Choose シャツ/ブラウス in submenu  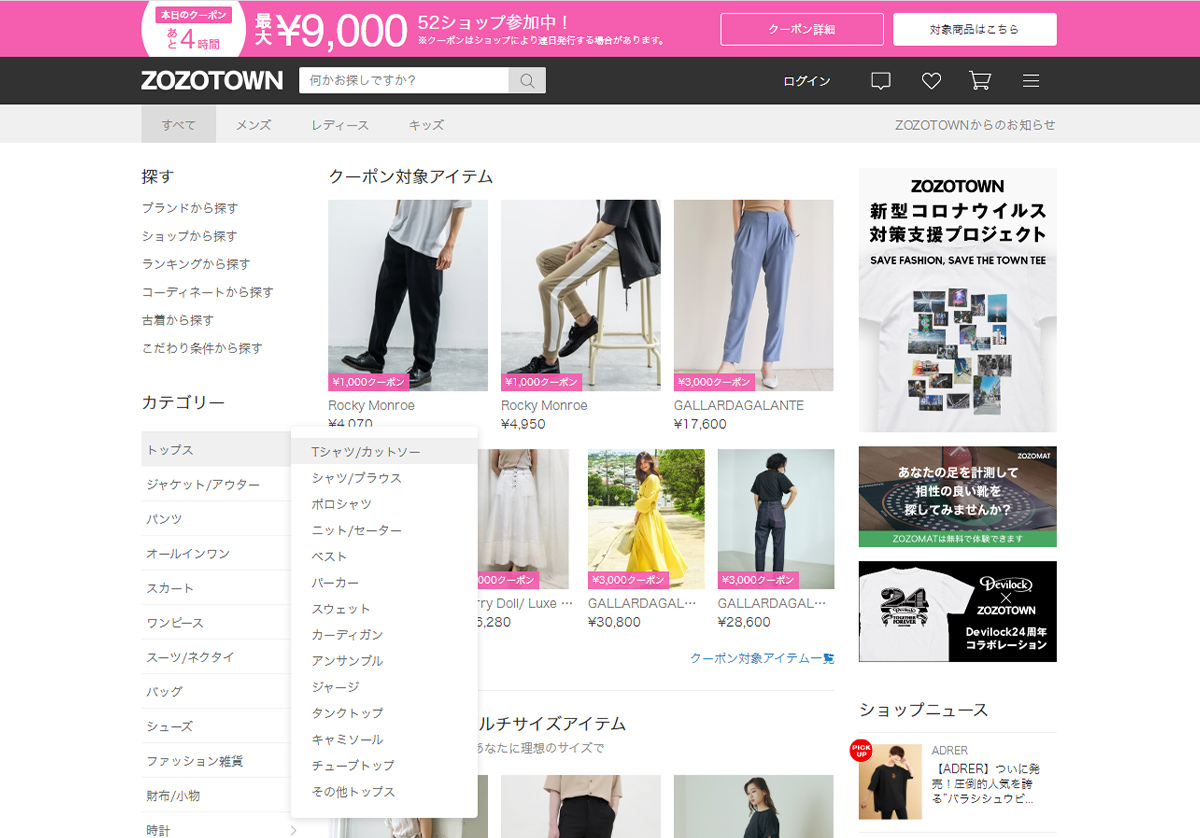tap(385, 478)
